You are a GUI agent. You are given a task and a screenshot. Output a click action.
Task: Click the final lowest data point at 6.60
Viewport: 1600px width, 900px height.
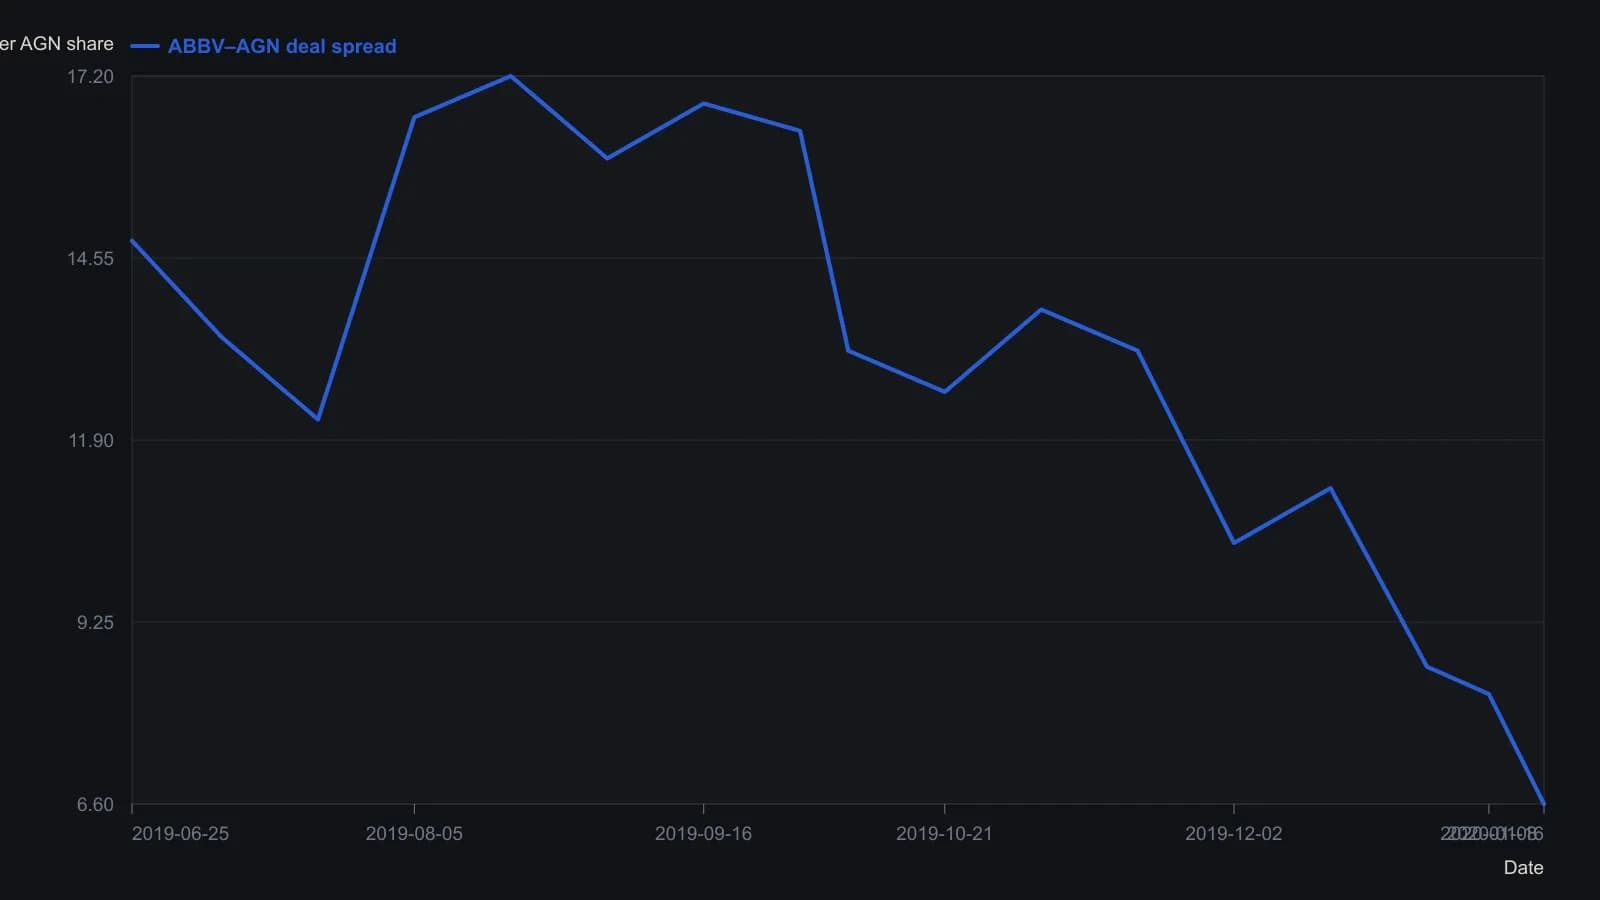click(x=1544, y=803)
